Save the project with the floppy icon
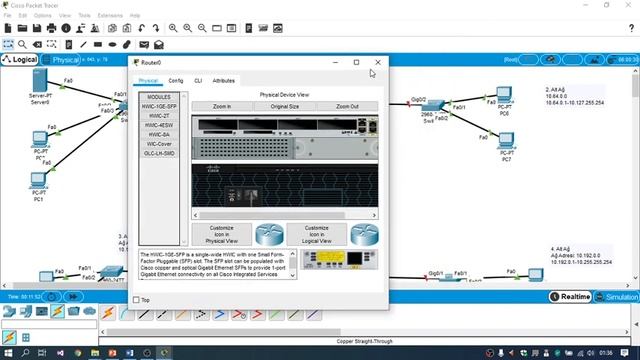This screenshot has height=360, width=640. pyautogui.click(x=37, y=28)
